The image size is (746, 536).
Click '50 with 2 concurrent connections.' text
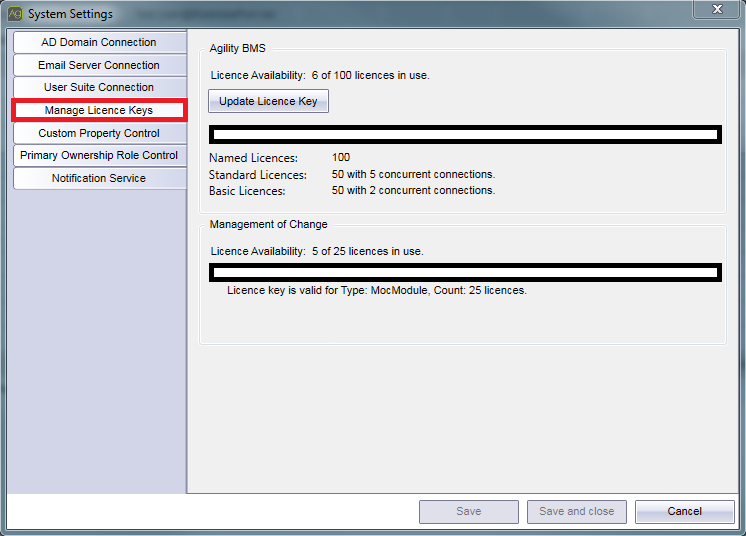click(413, 191)
